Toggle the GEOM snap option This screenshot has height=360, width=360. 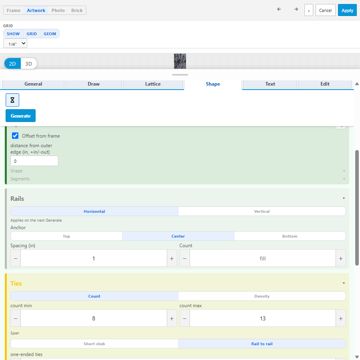click(50, 34)
